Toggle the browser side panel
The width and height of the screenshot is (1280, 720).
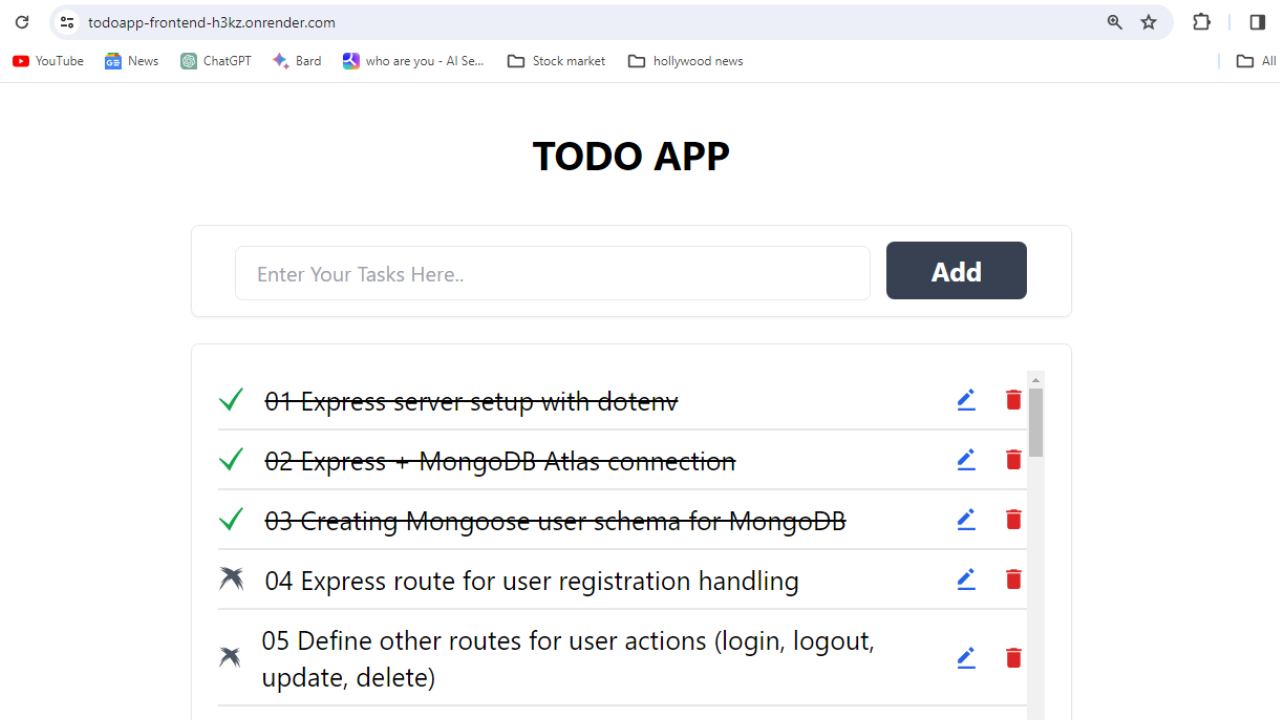(x=1258, y=22)
